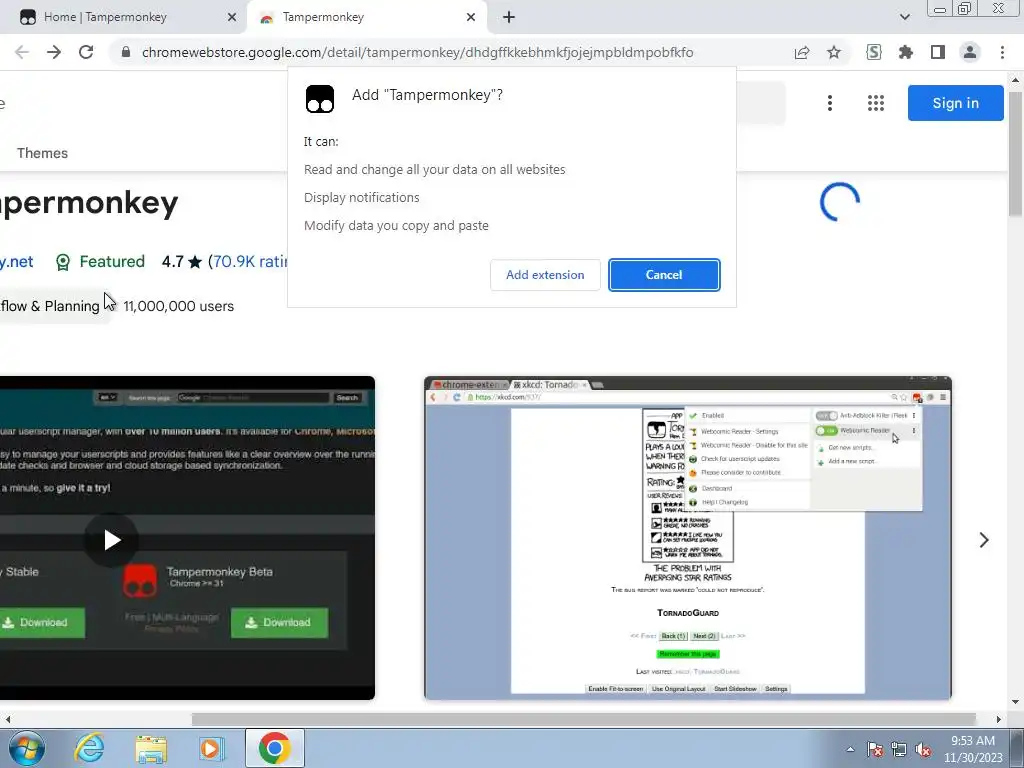Cancel the Tampermonkey install dialog
1024x768 pixels.
coord(664,275)
